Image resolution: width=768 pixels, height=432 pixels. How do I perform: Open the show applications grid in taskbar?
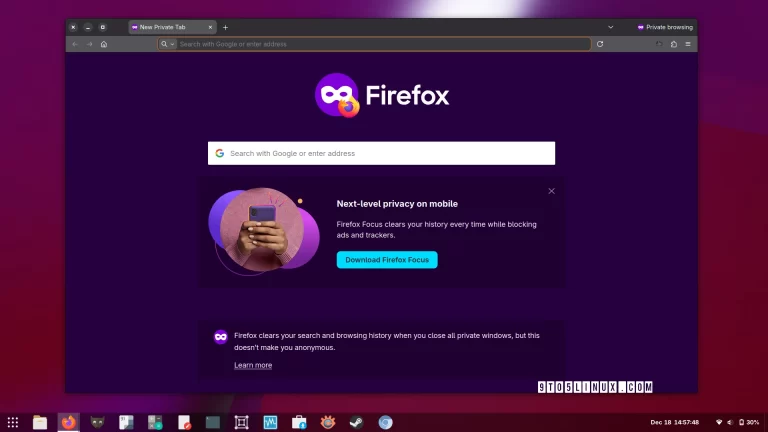pyautogui.click(x=13, y=422)
